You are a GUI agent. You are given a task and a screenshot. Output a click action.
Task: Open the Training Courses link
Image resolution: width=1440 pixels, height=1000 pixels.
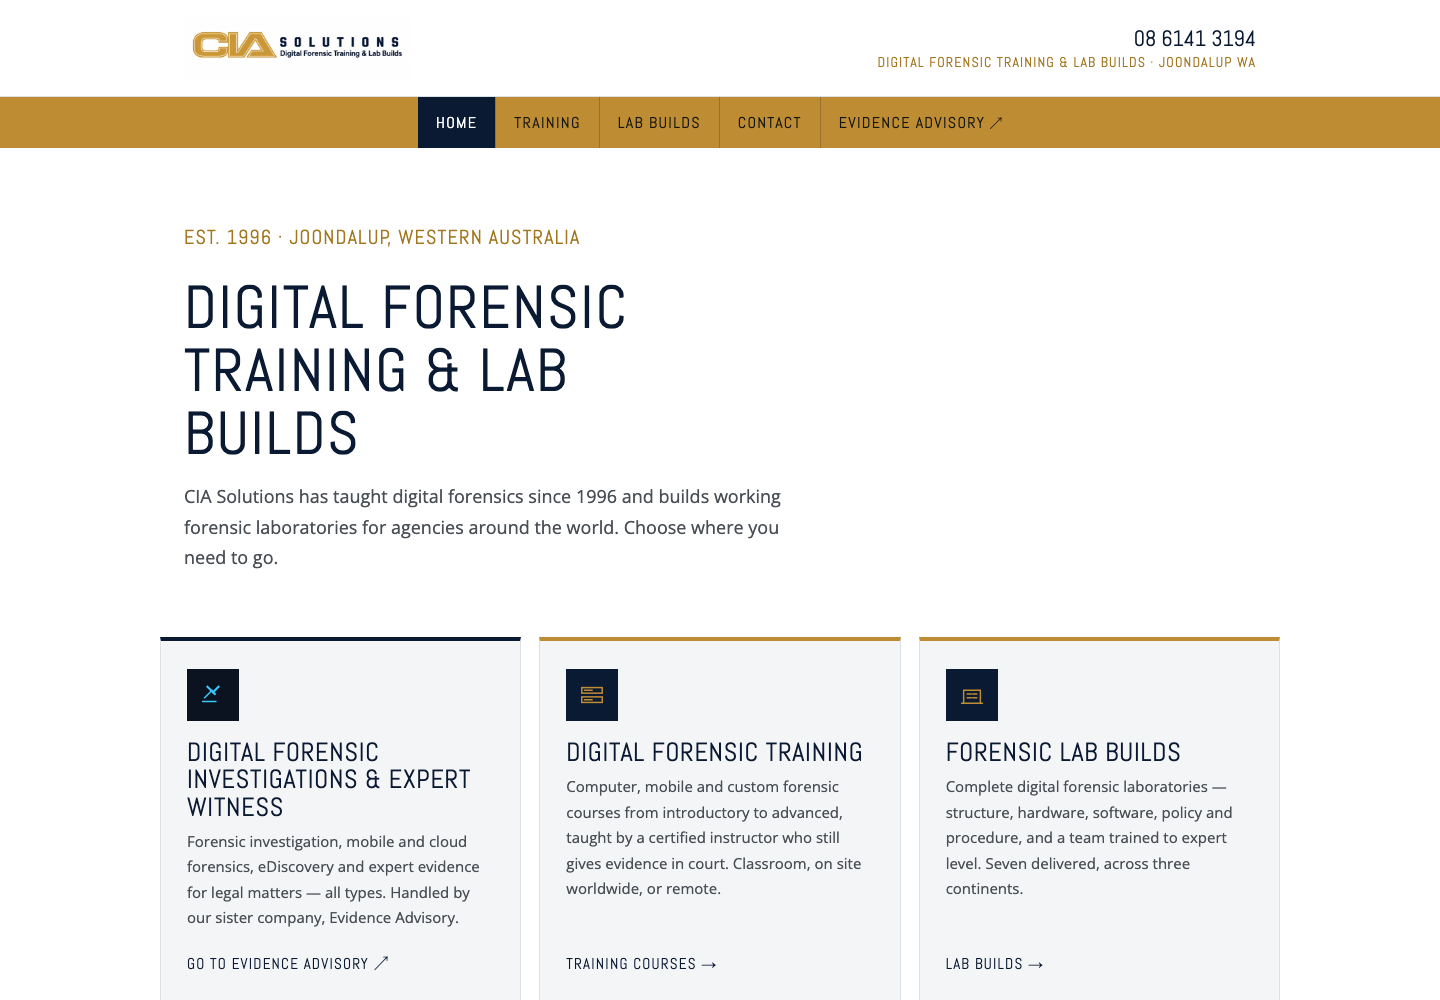coord(641,964)
